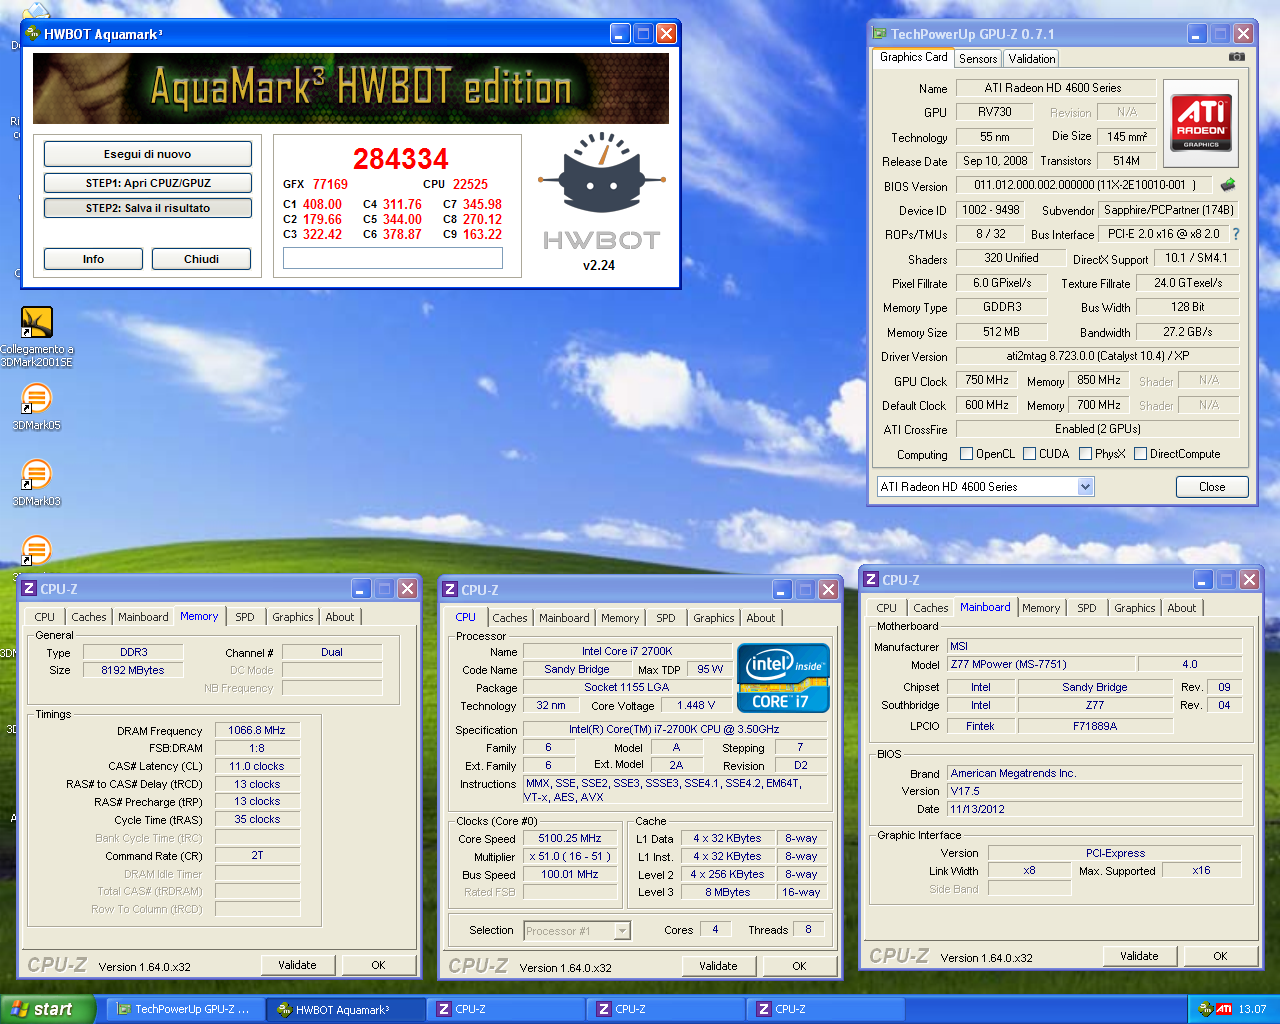Click OK in CPU-Z Memory window
This screenshot has width=1280, height=1024.
[378, 965]
